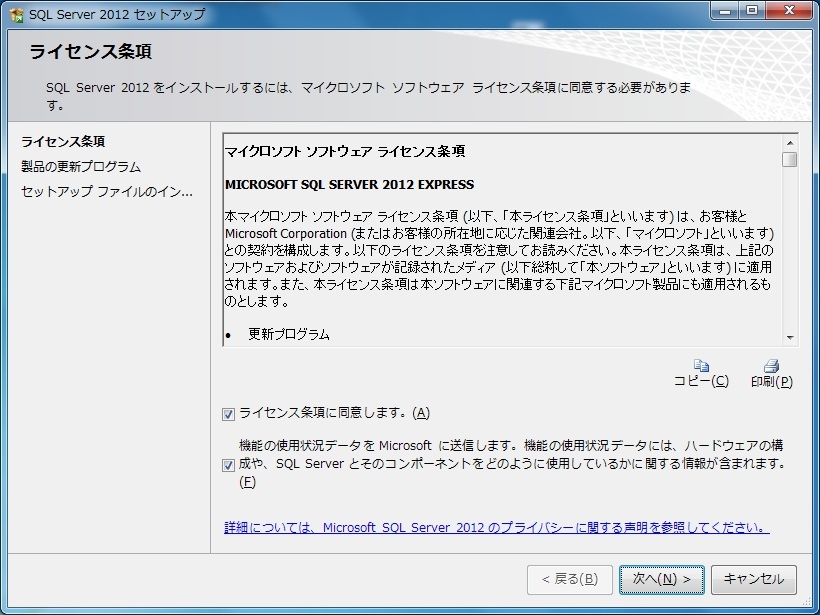
Task: Uncheck the usage data sending to Microsoft checkbox
Action: coord(229,464)
